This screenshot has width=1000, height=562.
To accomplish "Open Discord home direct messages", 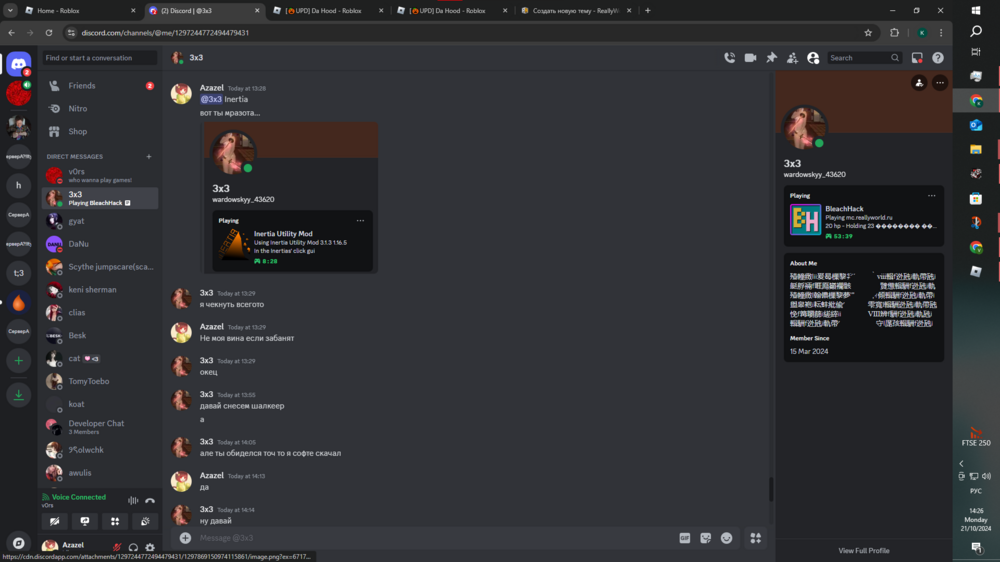I will (x=18, y=64).
